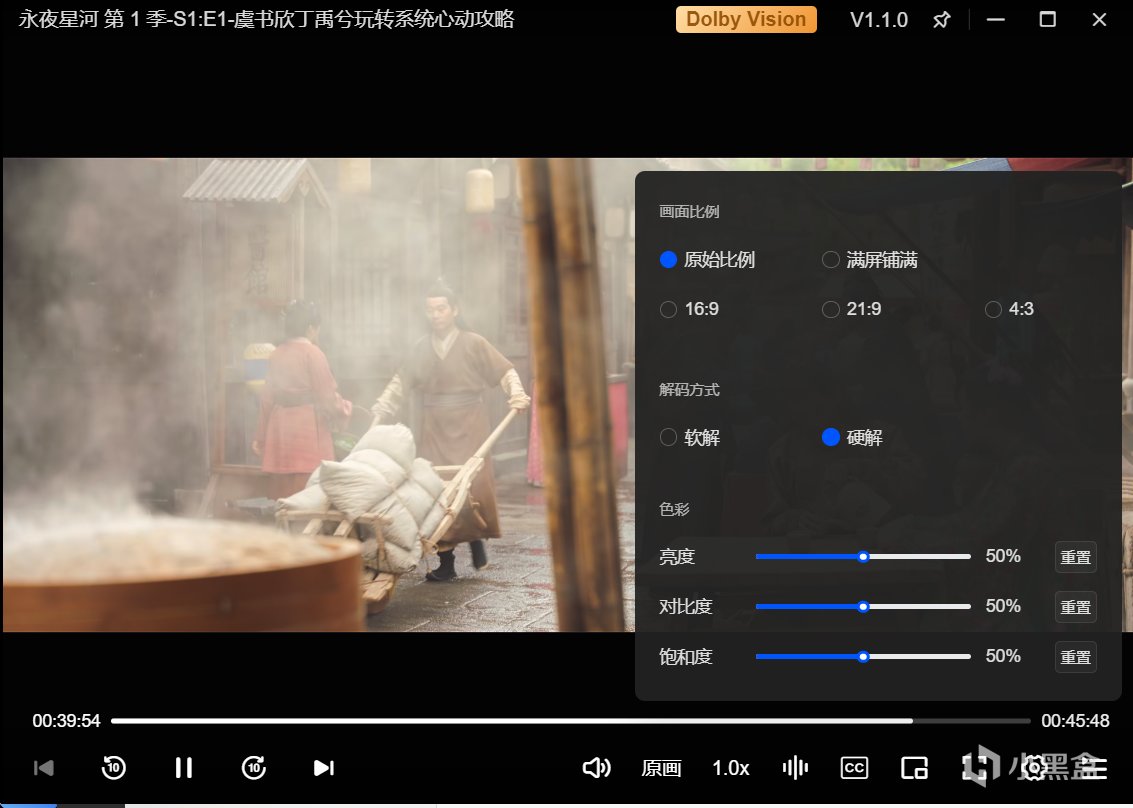
Task: Enable picture-in-picture mini window
Action: point(914,768)
